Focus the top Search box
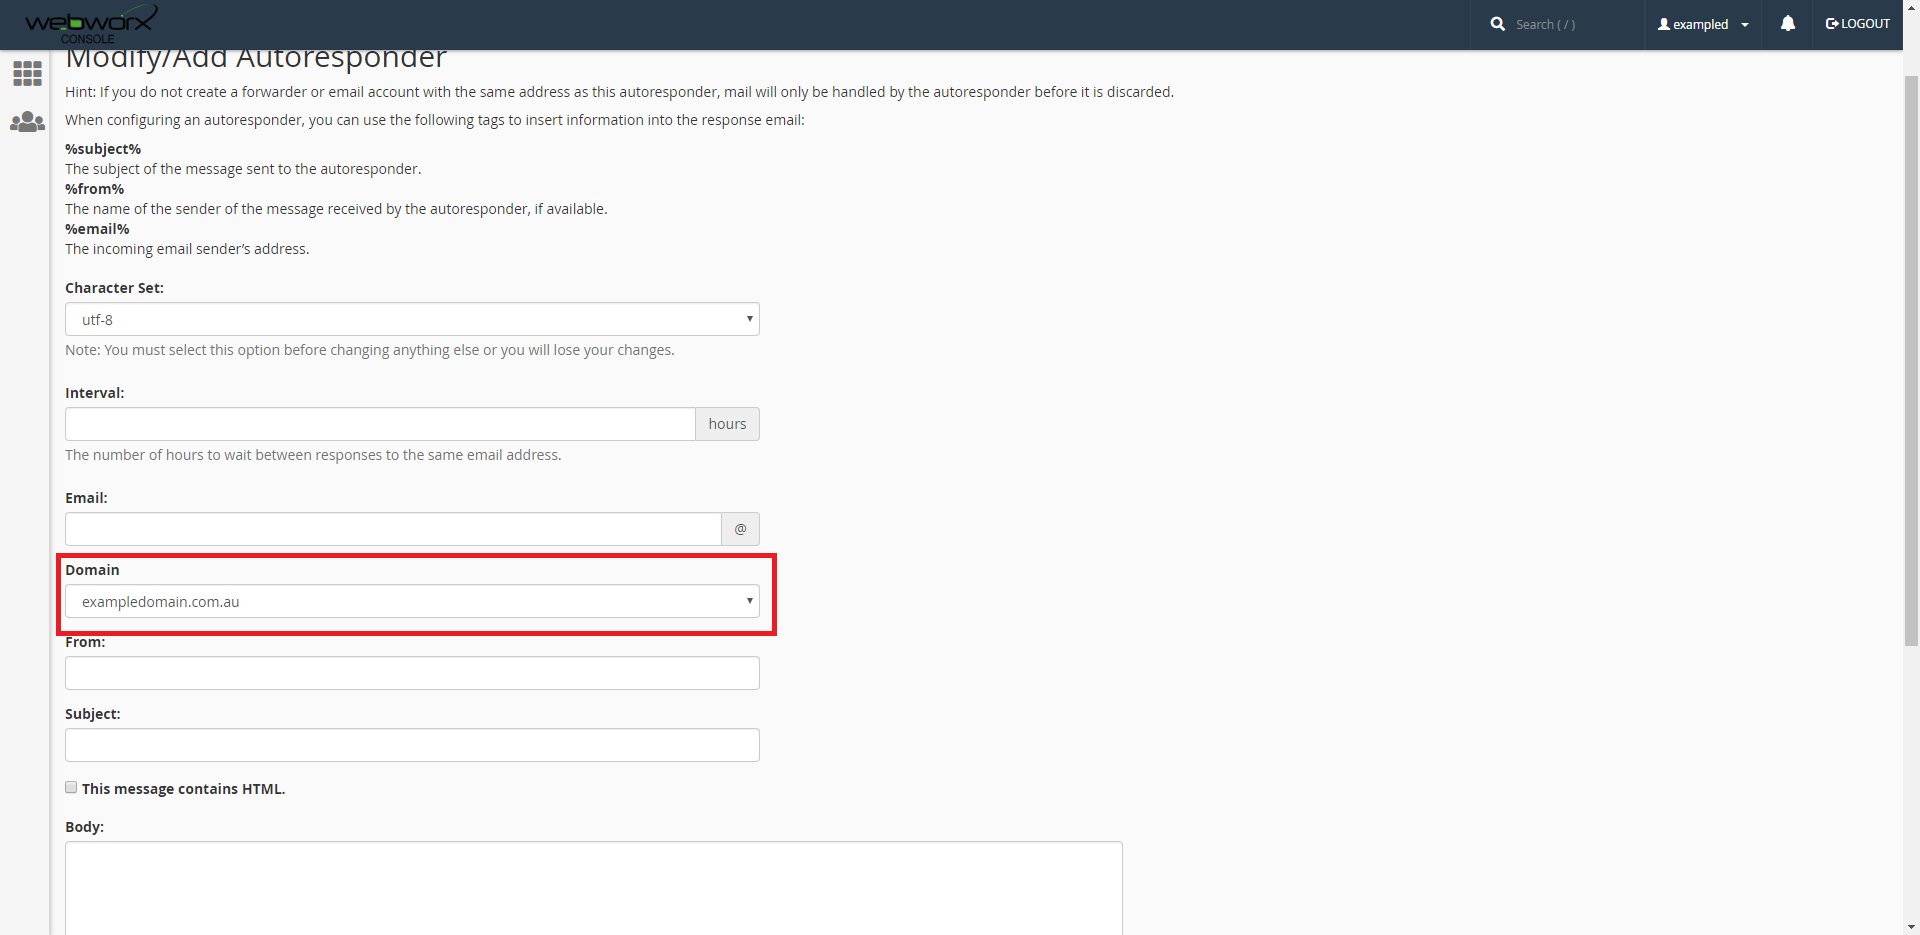The width and height of the screenshot is (1920, 935). pos(1570,24)
